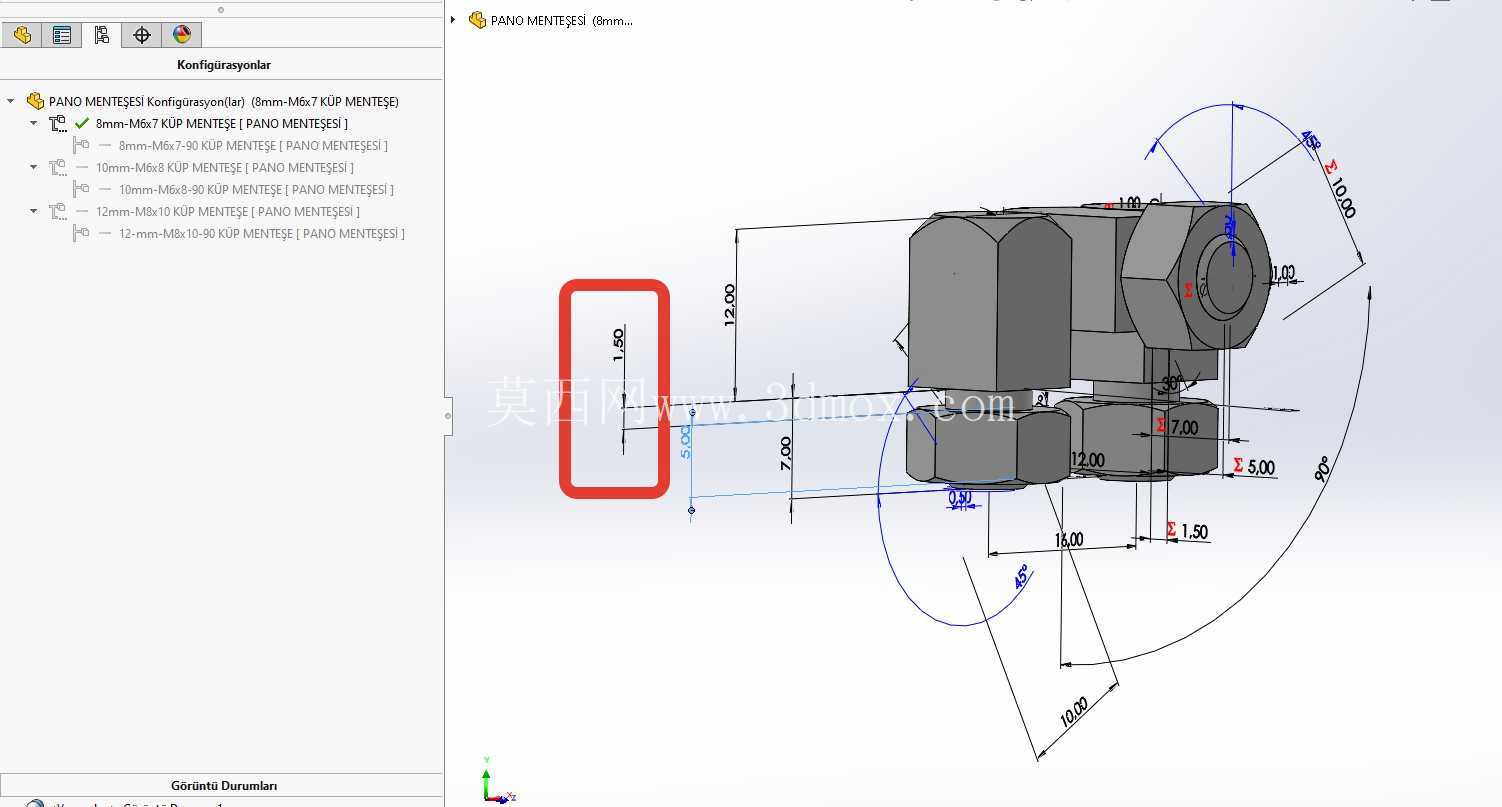Click the Görüntü Durumları section header
This screenshot has width=1502, height=807.
coord(222,786)
